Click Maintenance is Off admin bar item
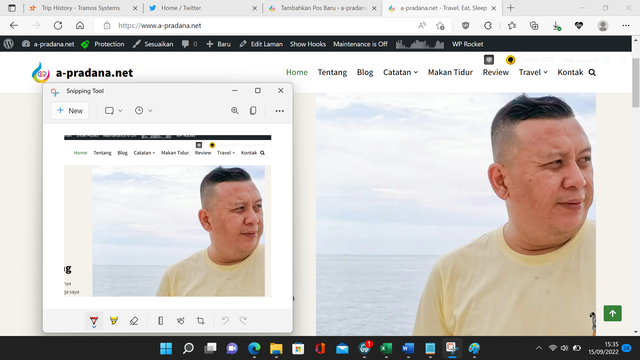This screenshot has height=360, width=640. point(360,44)
